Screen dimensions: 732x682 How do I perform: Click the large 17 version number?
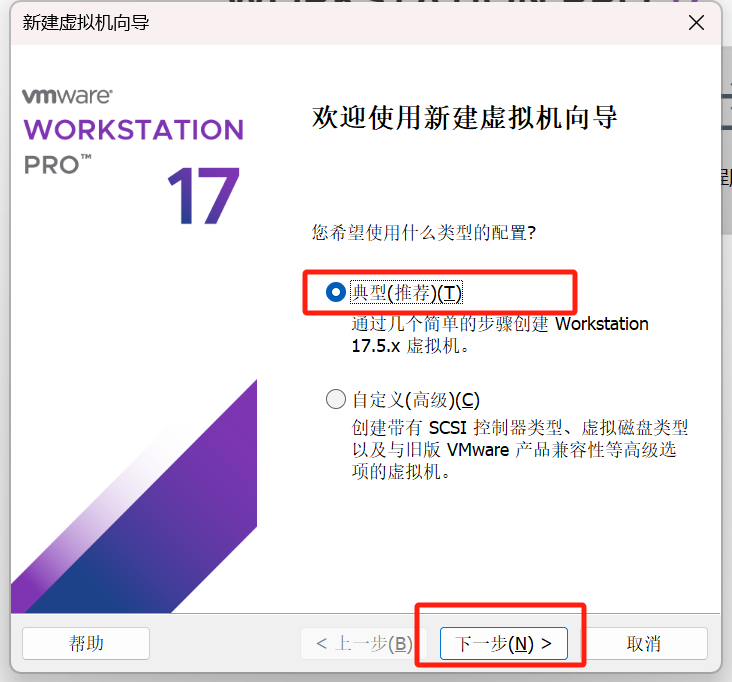point(203,197)
